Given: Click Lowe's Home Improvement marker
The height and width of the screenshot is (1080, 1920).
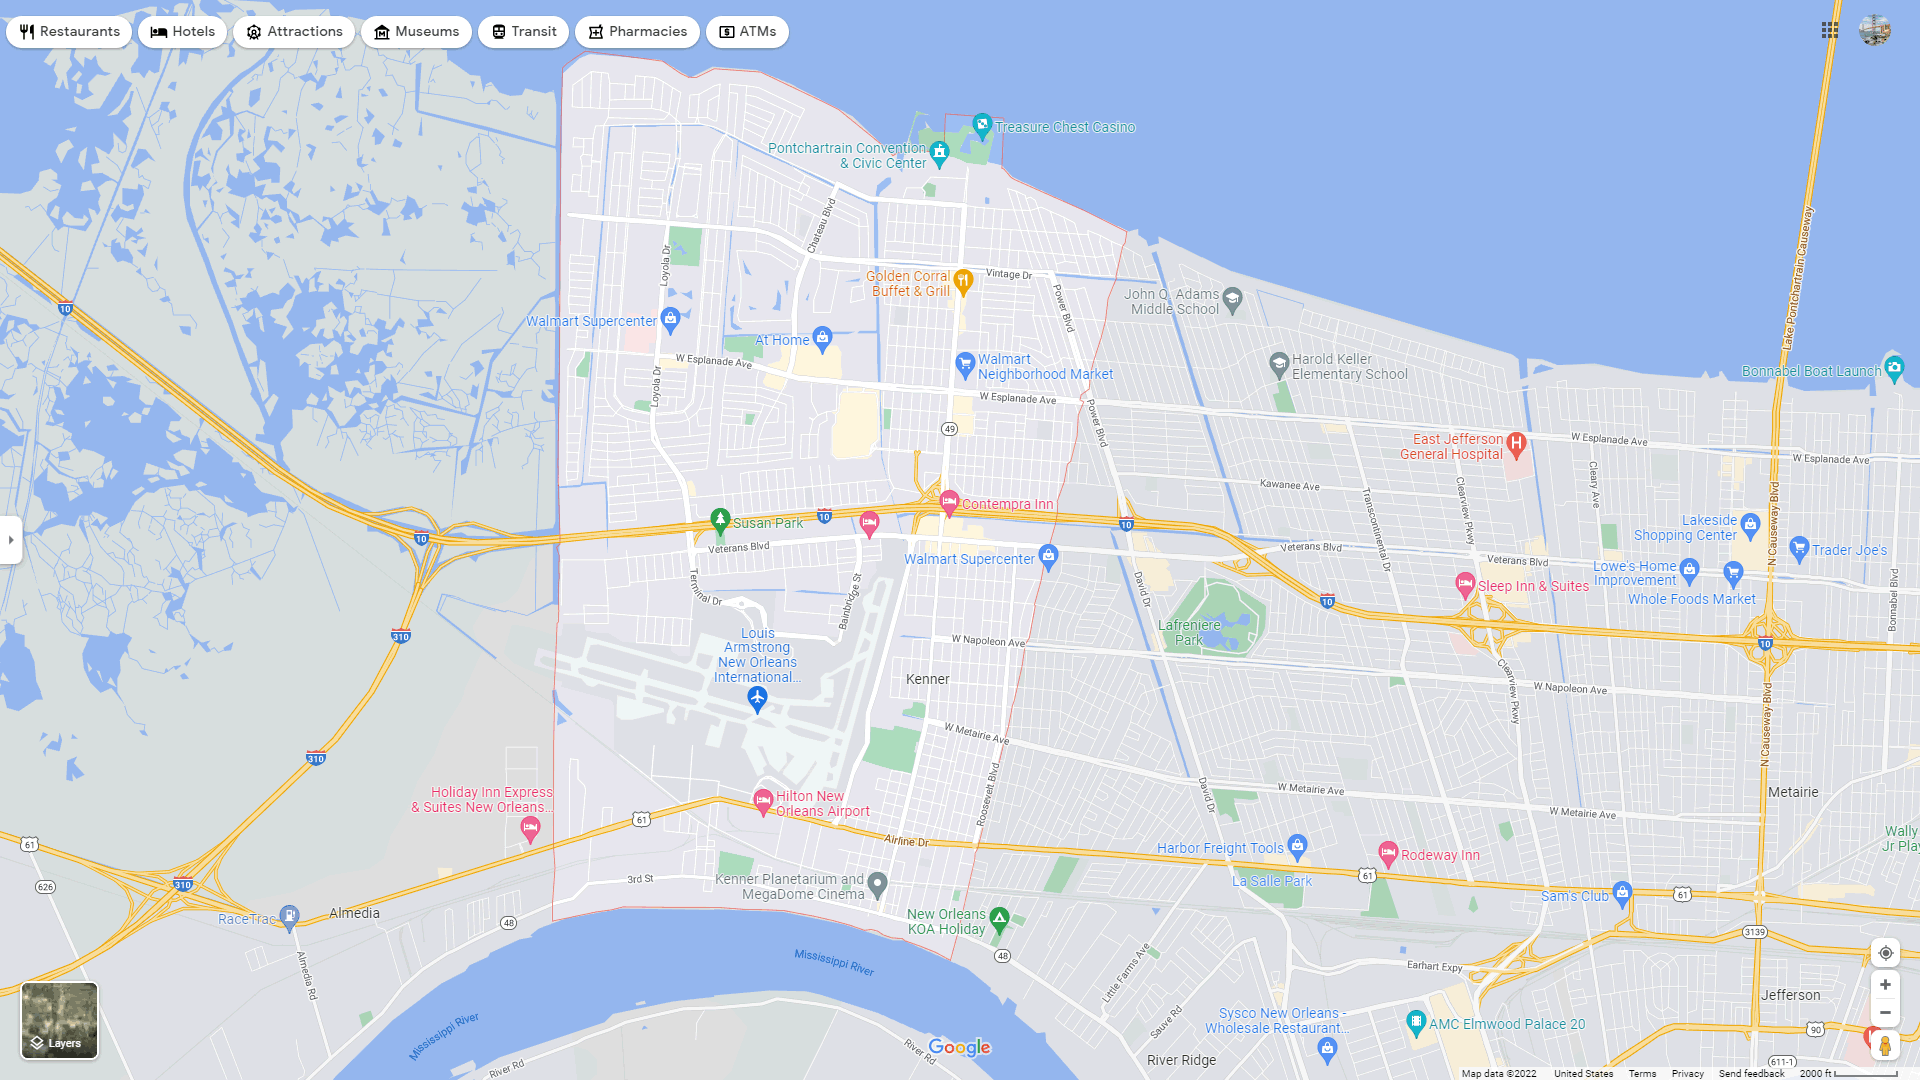Looking at the screenshot, I should (1690, 571).
